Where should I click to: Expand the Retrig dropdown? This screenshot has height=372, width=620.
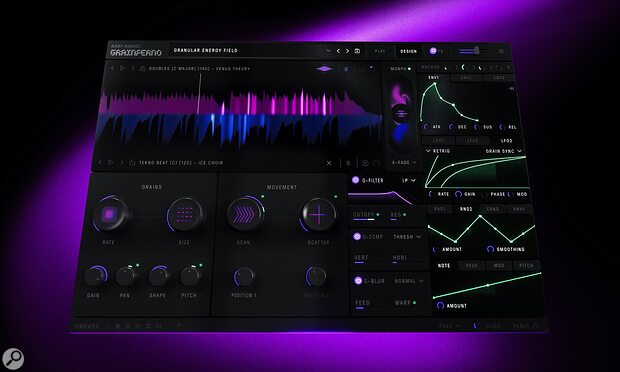[x=437, y=151]
